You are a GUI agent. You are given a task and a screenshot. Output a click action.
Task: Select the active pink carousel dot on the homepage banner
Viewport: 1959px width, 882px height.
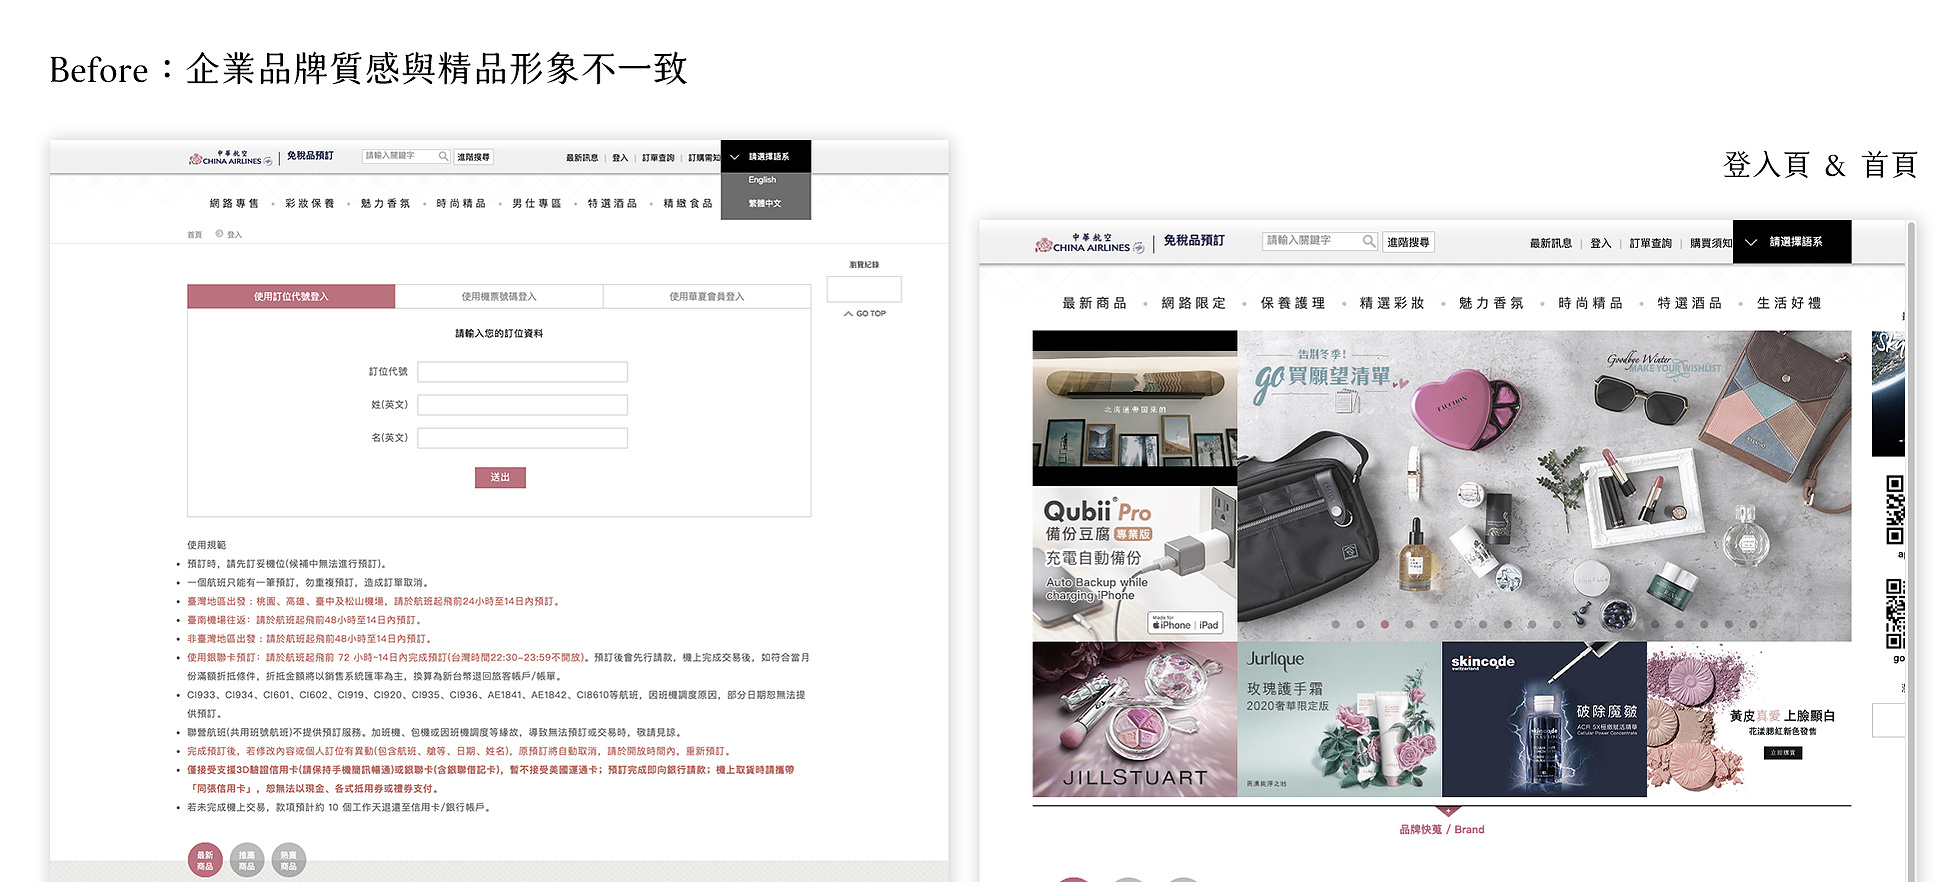tap(1384, 624)
